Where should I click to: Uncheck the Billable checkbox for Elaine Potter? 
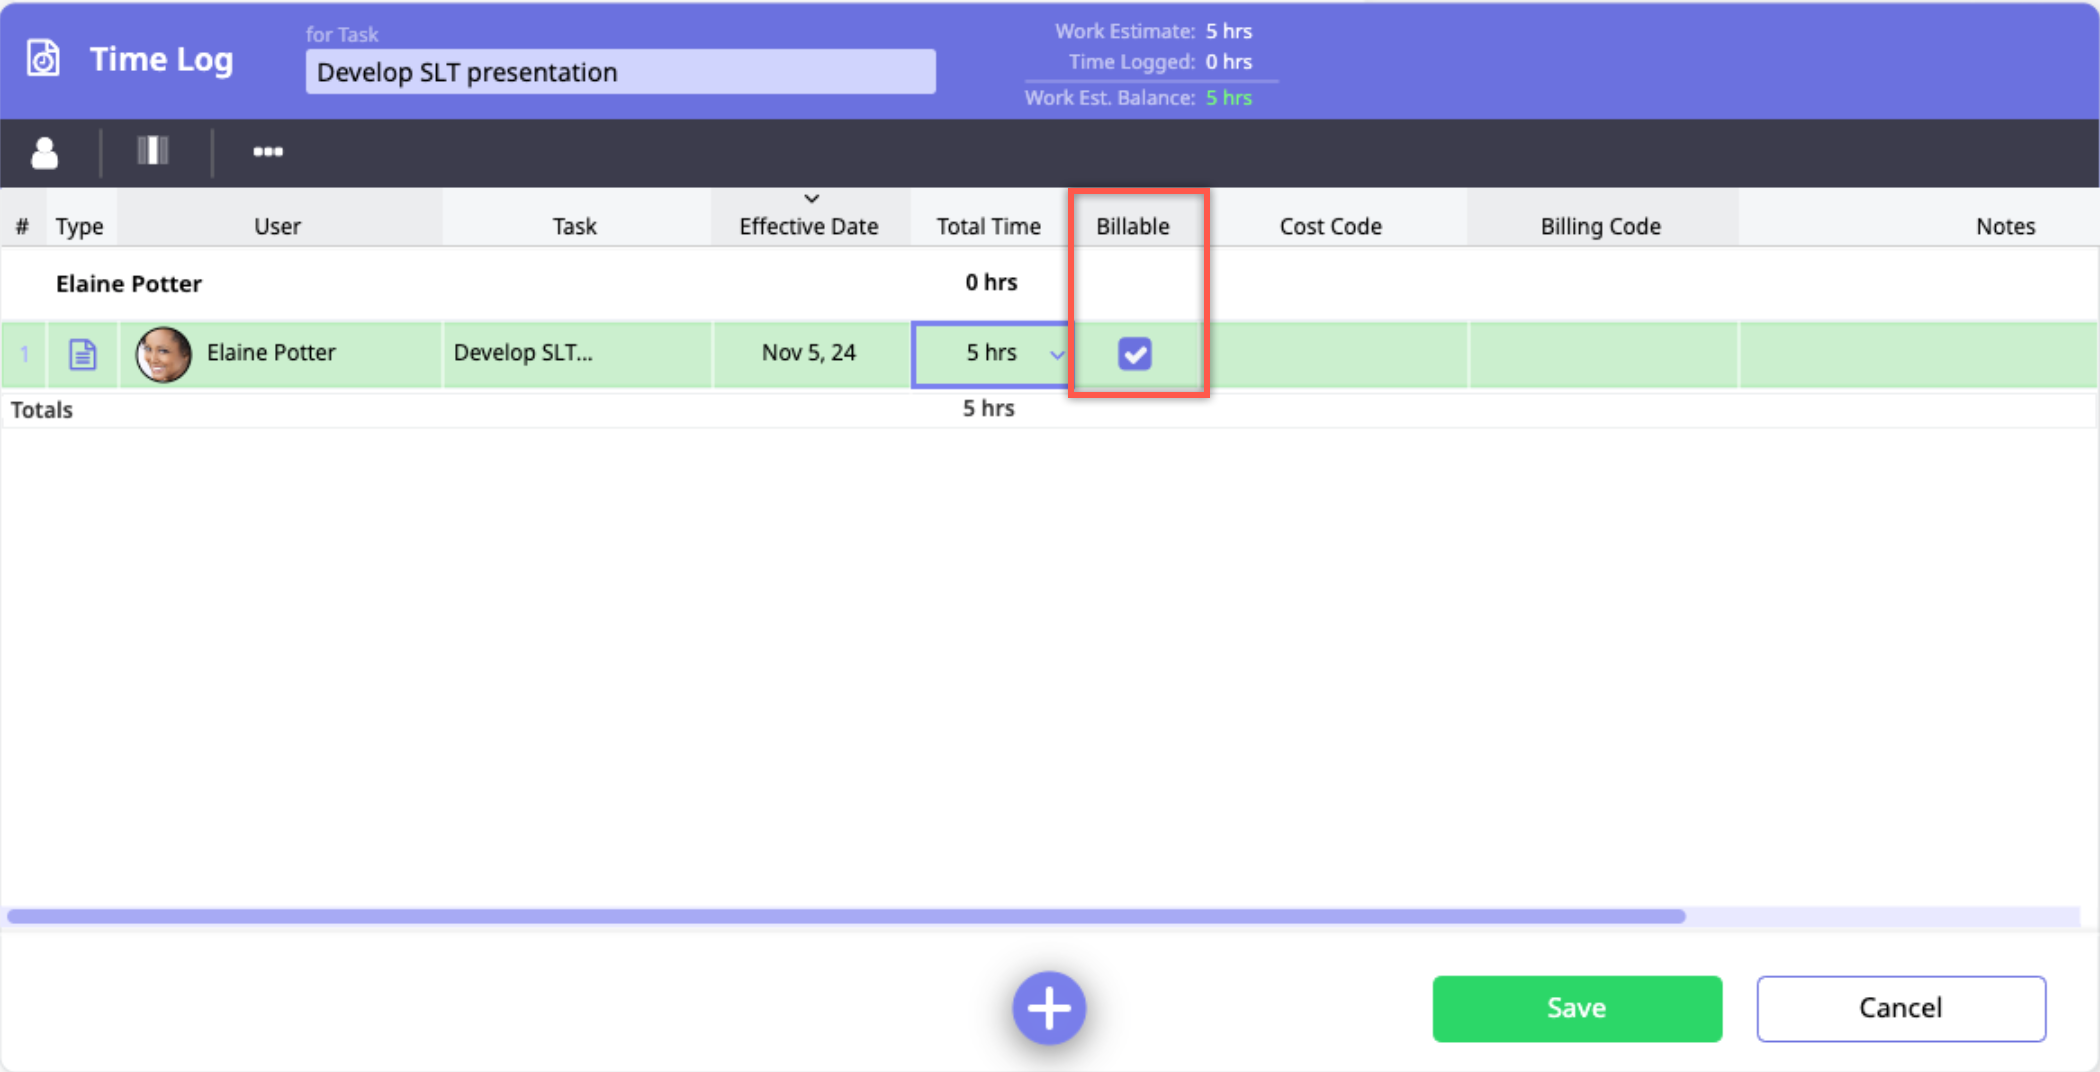pyautogui.click(x=1134, y=354)
